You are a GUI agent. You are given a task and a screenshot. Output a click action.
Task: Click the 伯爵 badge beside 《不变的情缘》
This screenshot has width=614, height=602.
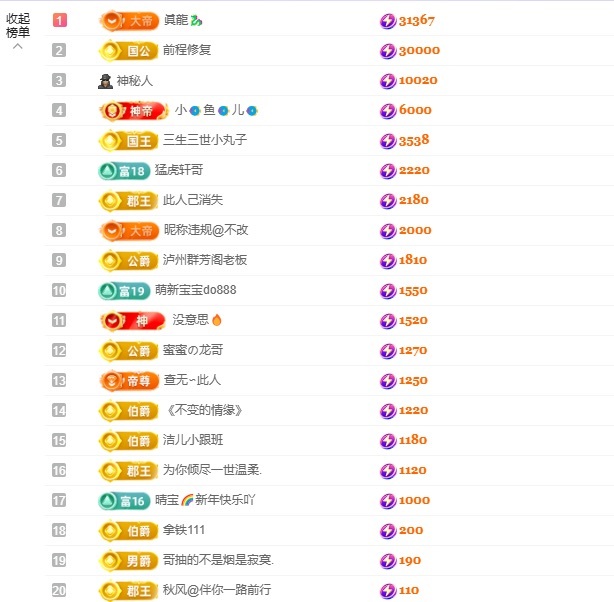[x=128, y=411]
